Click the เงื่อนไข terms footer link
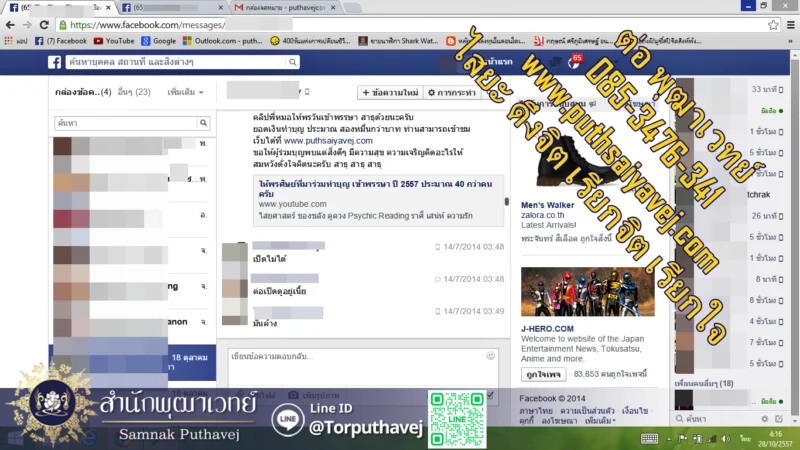 [635, 411]
